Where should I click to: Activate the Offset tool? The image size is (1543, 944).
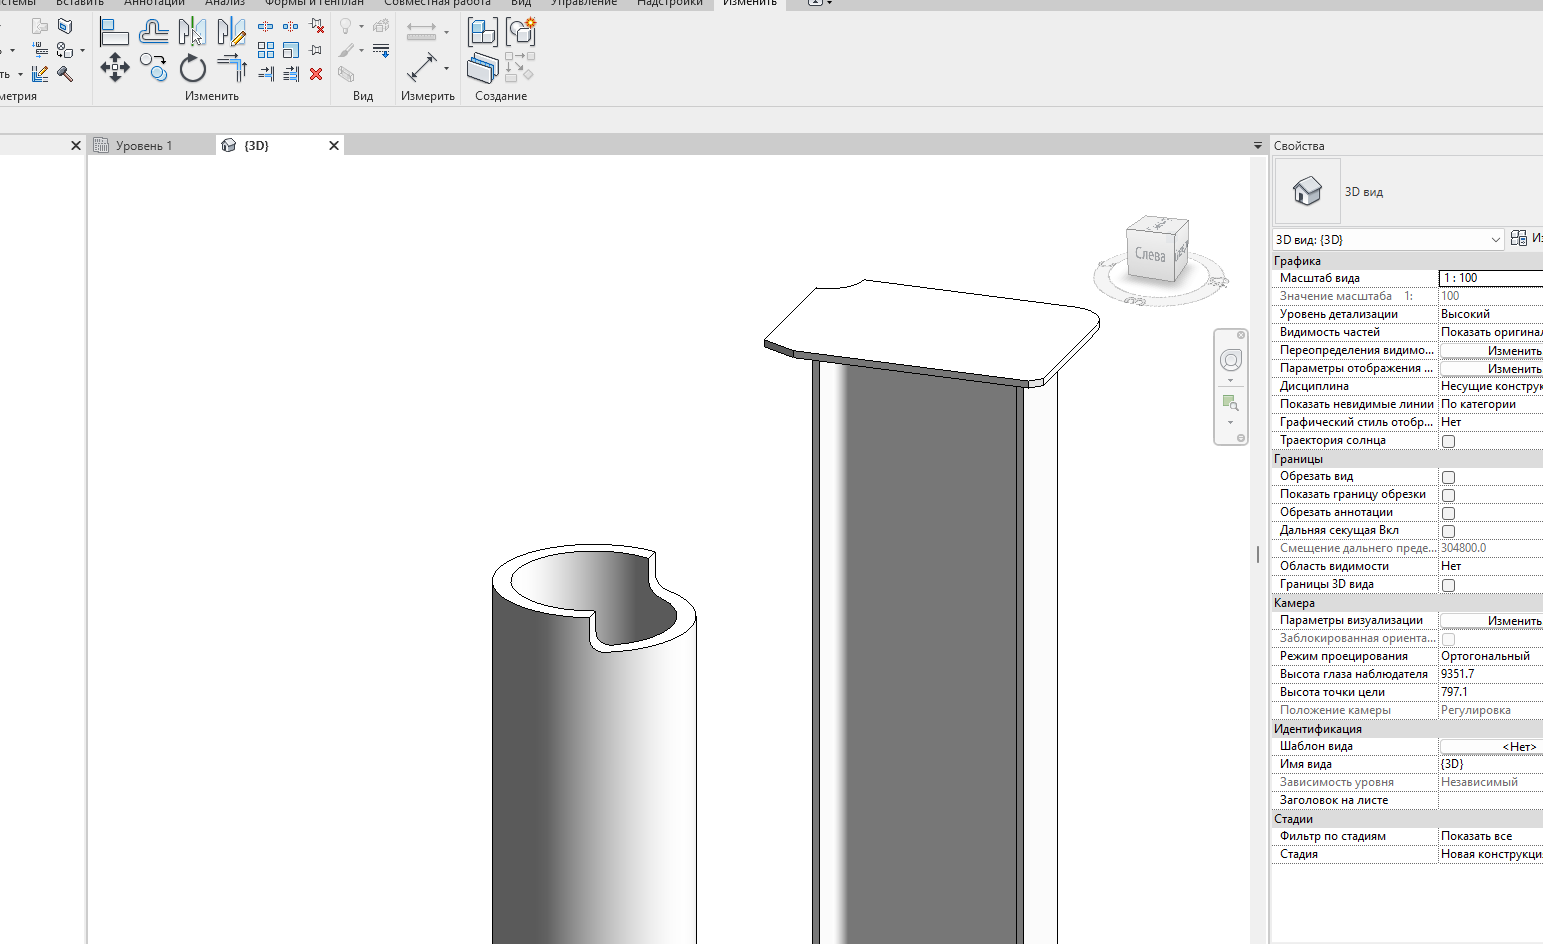pos(153,32)
